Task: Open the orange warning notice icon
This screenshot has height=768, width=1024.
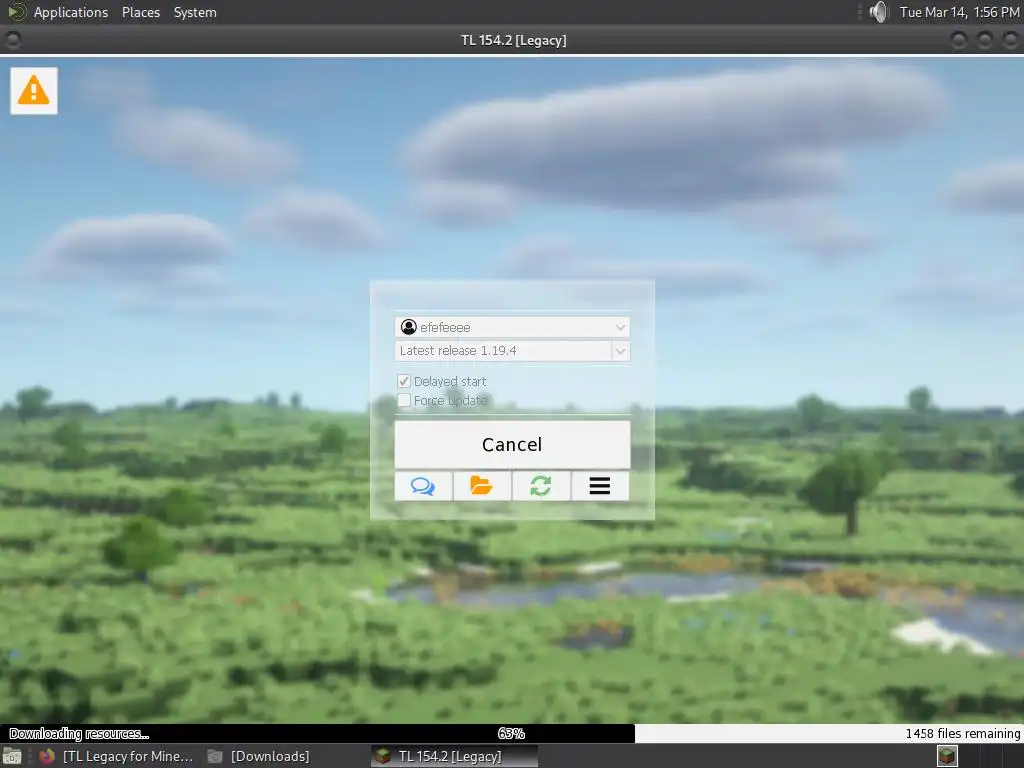Action: [x=34, y=91]
